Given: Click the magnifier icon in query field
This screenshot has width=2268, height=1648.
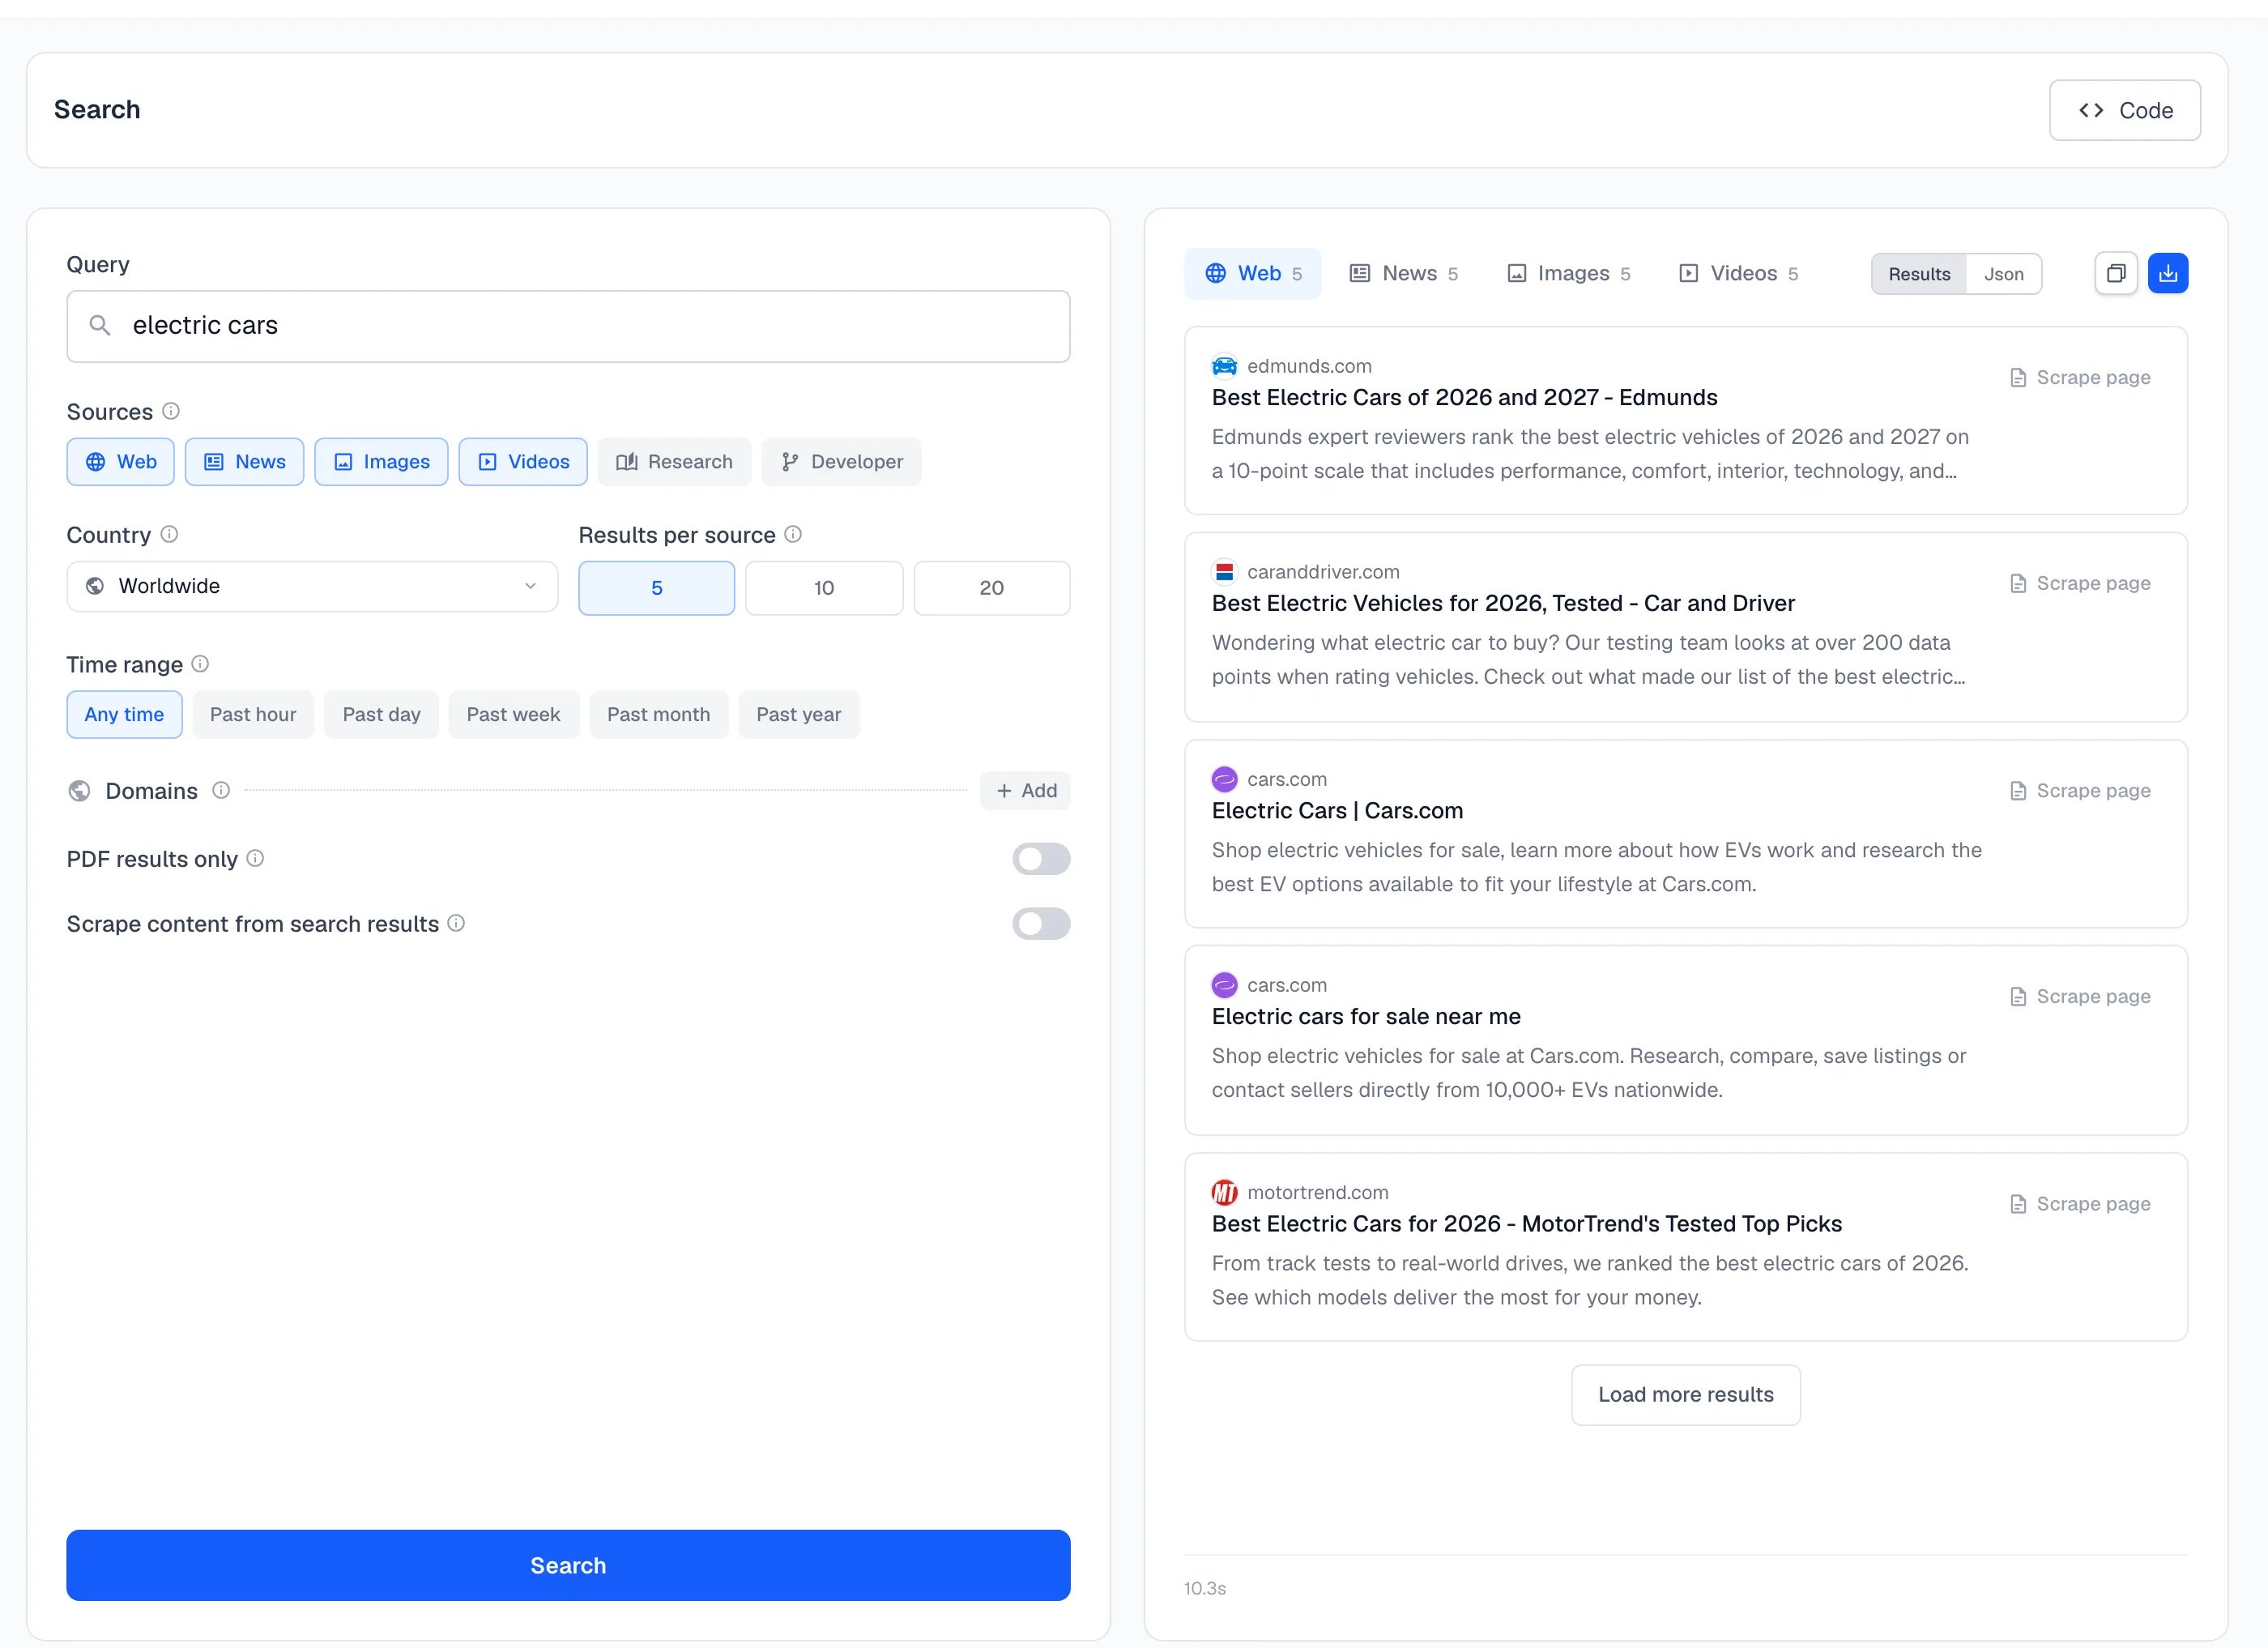Looking at the screenshot, I should 100,325.
